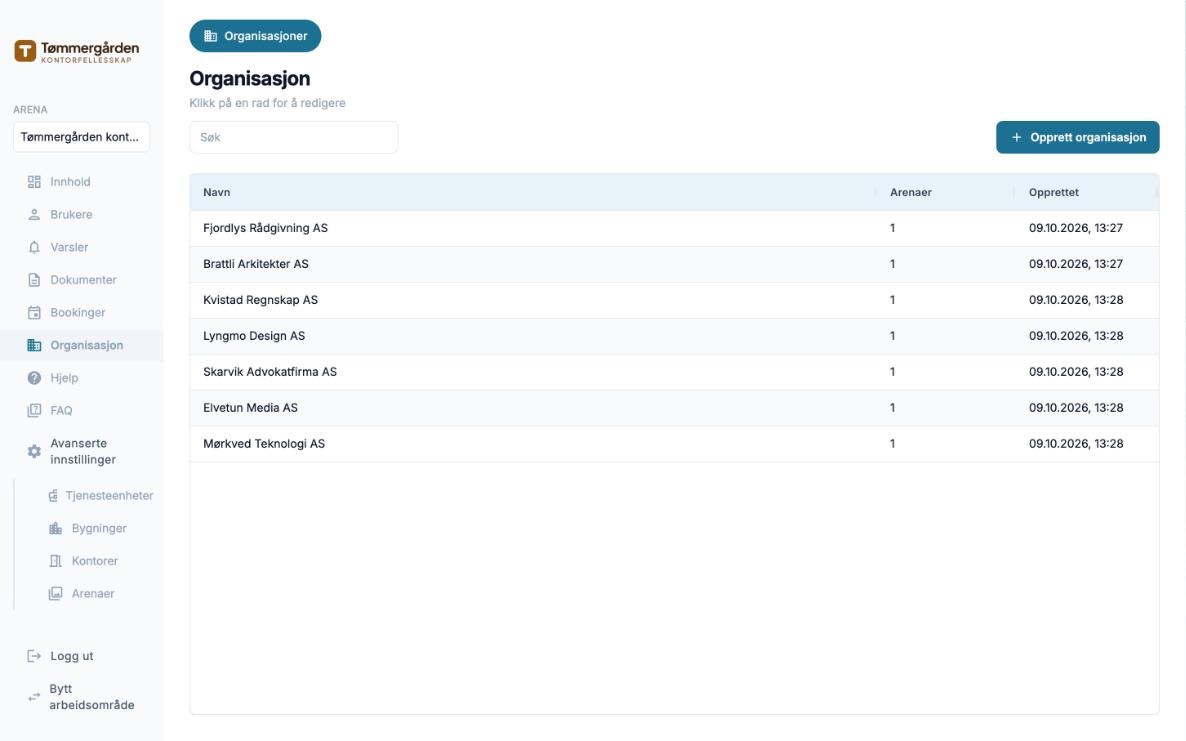The height and width of the screenshot is (741, 1186).
Task: Click the Varsler bell icon
Action: click(34, 247)
